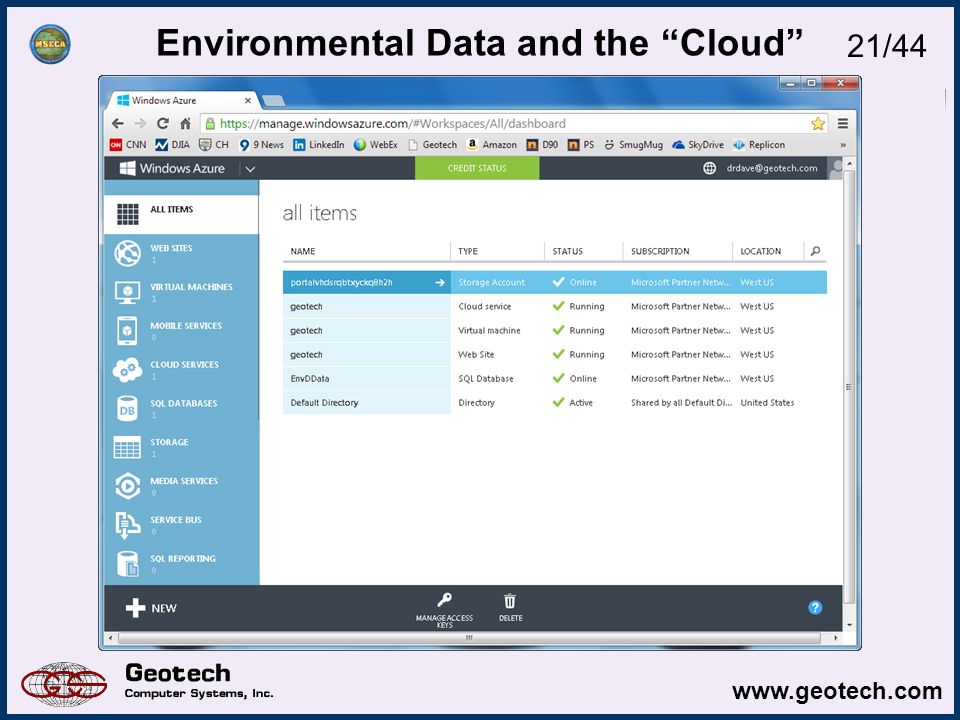Sort by the Status column header
Image resolution: width=960 pixels, height=720 pixels.
(568, 251)
